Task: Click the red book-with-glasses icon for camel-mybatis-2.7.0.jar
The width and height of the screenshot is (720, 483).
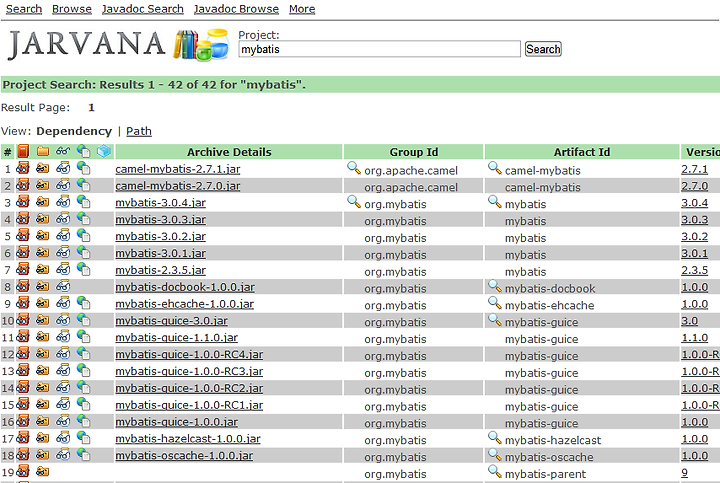Action: tap(22, 185)
